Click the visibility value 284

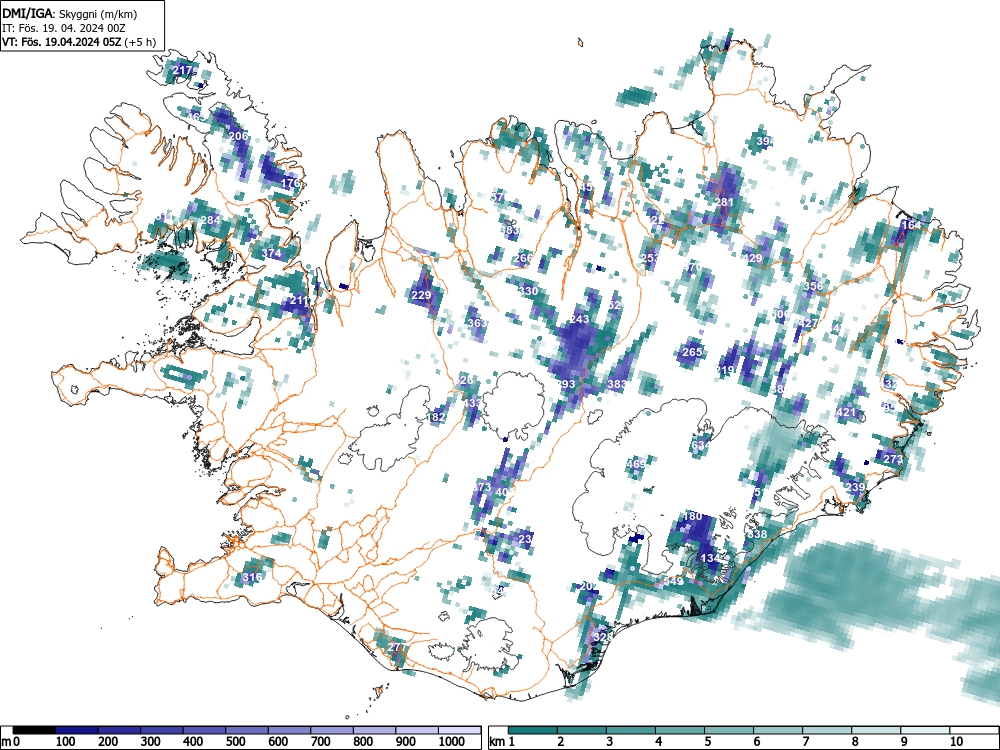pyautogui.click(x=210, y=221)
